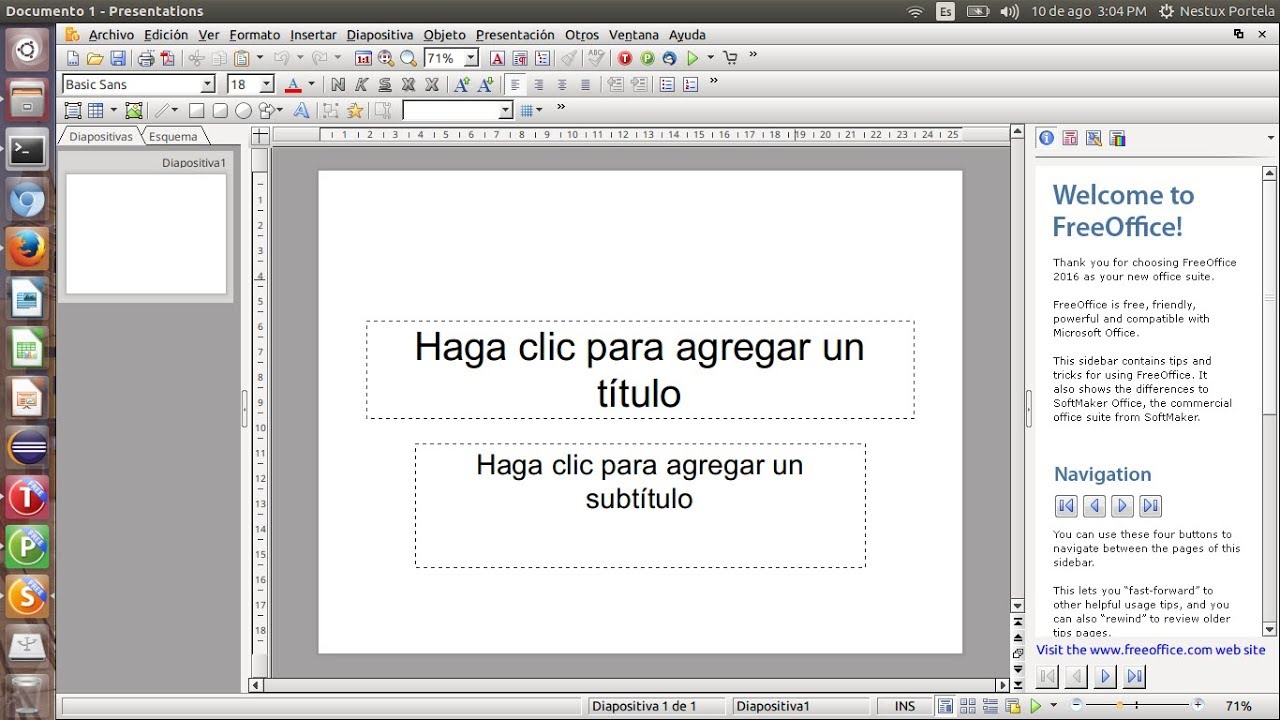This screenshot has height=720, width=1280.
Task: Increase font size with A up-arrow icon
Action: (461, 84)
